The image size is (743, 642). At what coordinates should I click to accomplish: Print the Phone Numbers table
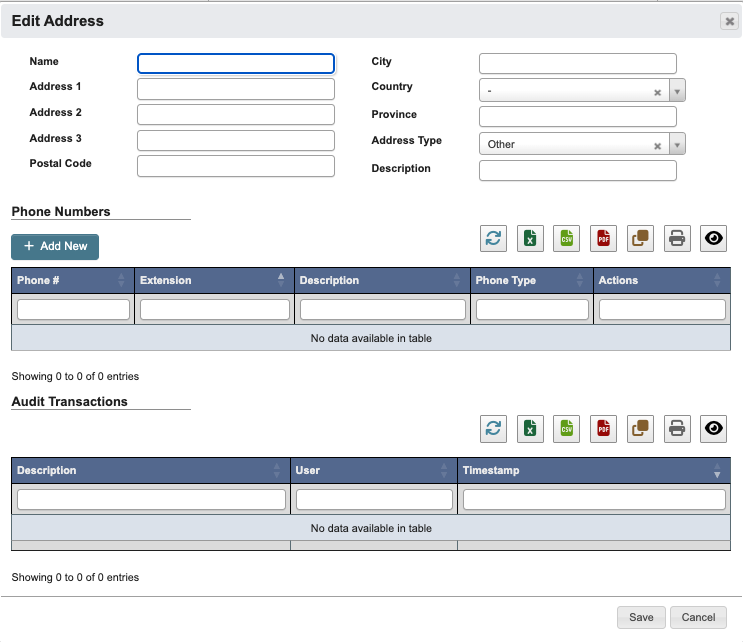click(x=677, y=238)
